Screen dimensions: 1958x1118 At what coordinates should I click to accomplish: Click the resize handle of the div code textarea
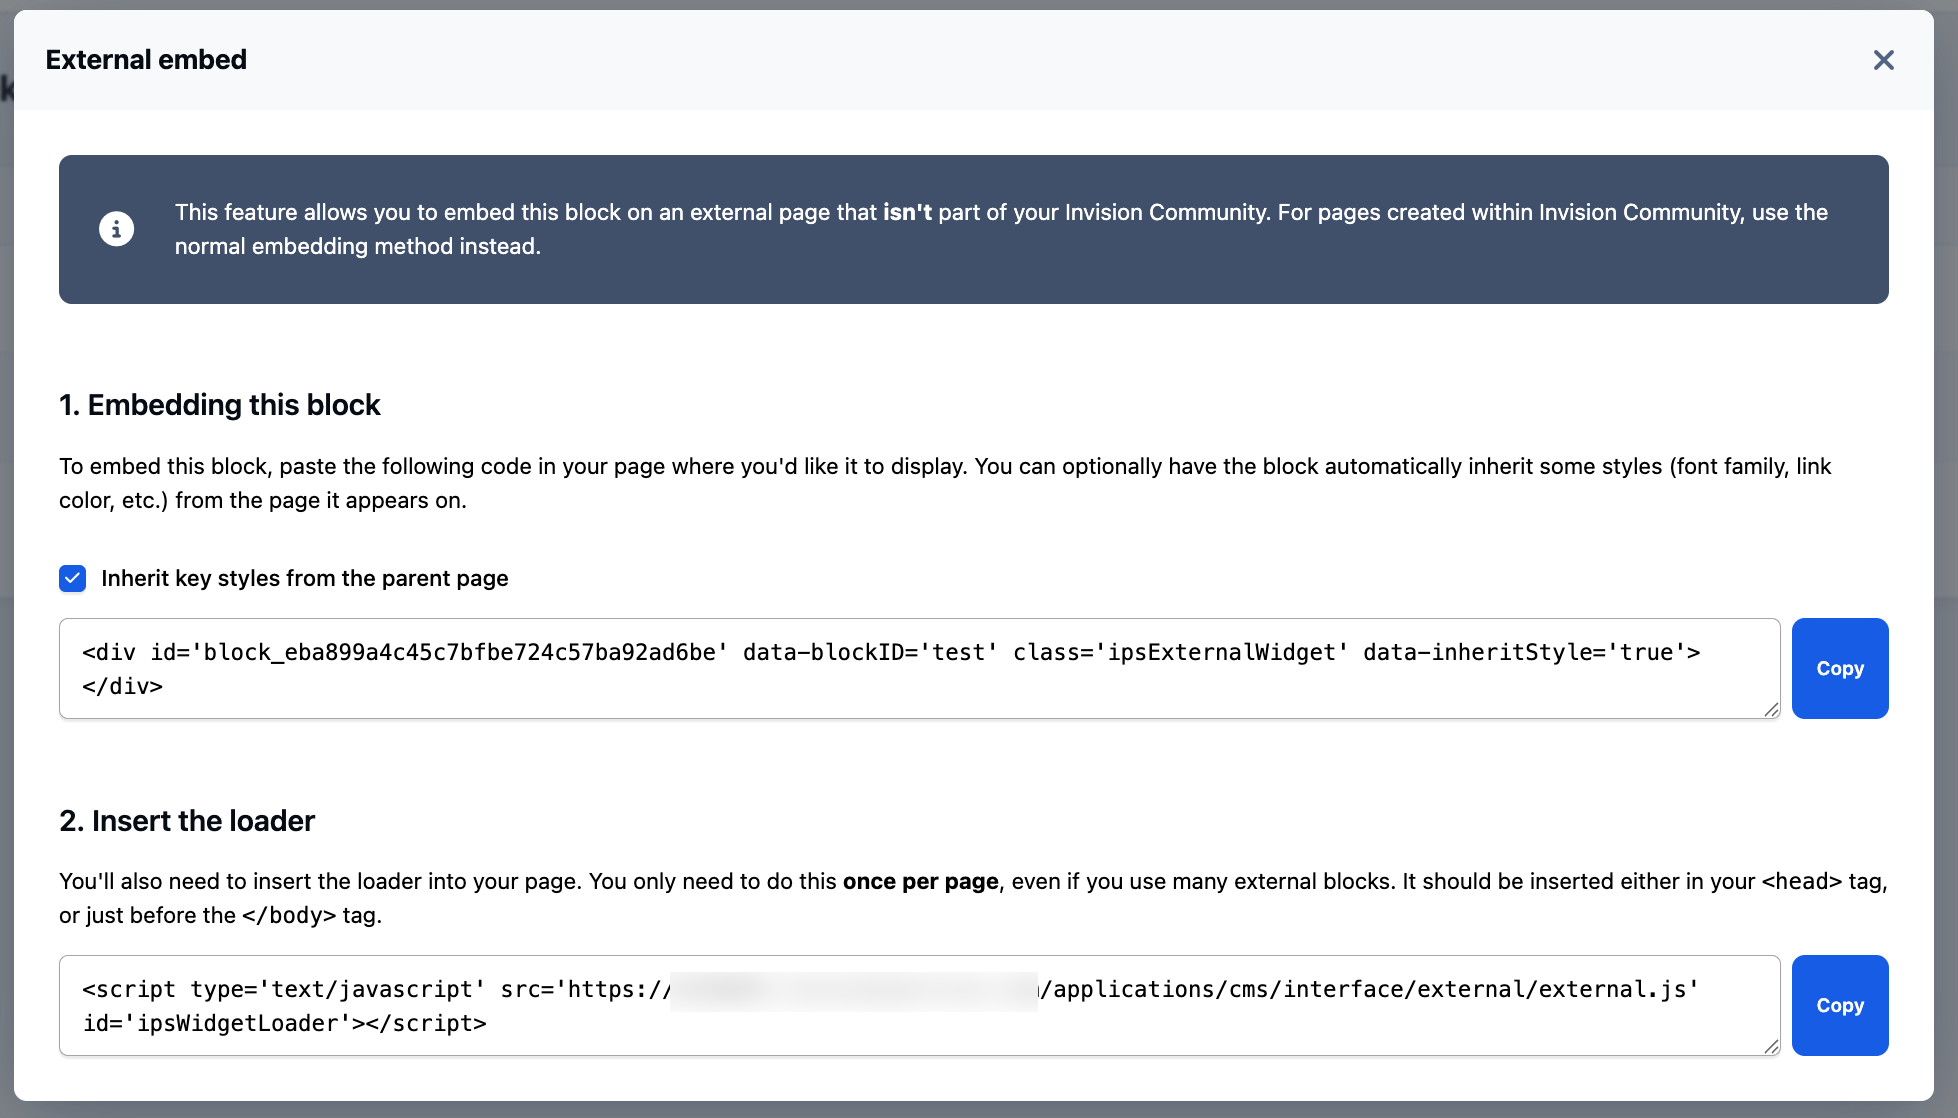click(x=1771, y=709)
